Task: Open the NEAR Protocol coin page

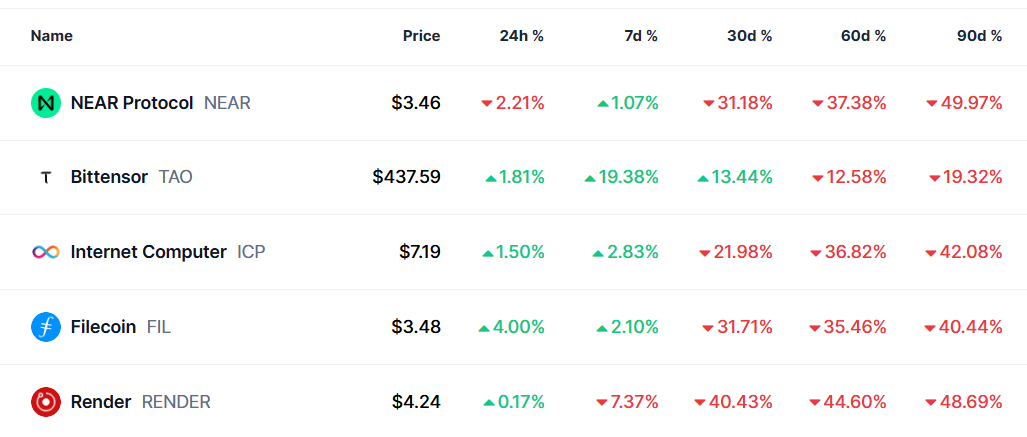Action: (132, 103)
